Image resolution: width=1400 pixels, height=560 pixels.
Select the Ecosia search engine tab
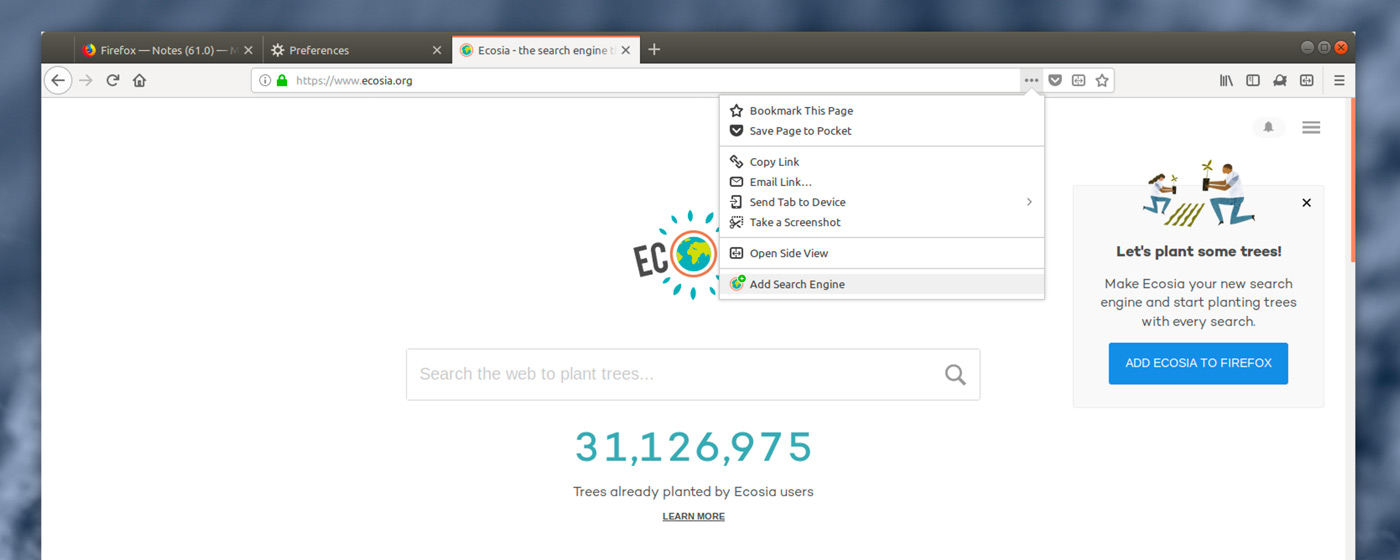tap(546, 50)
